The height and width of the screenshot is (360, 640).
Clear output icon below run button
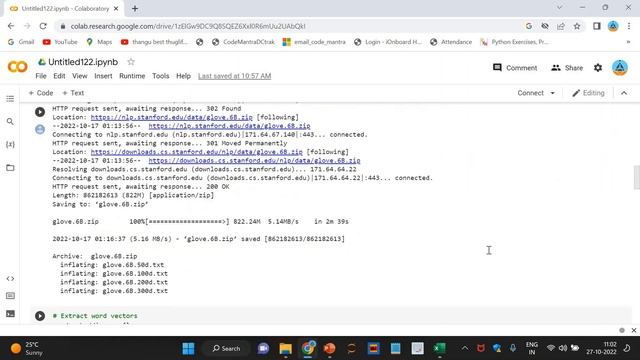(40, 129)
